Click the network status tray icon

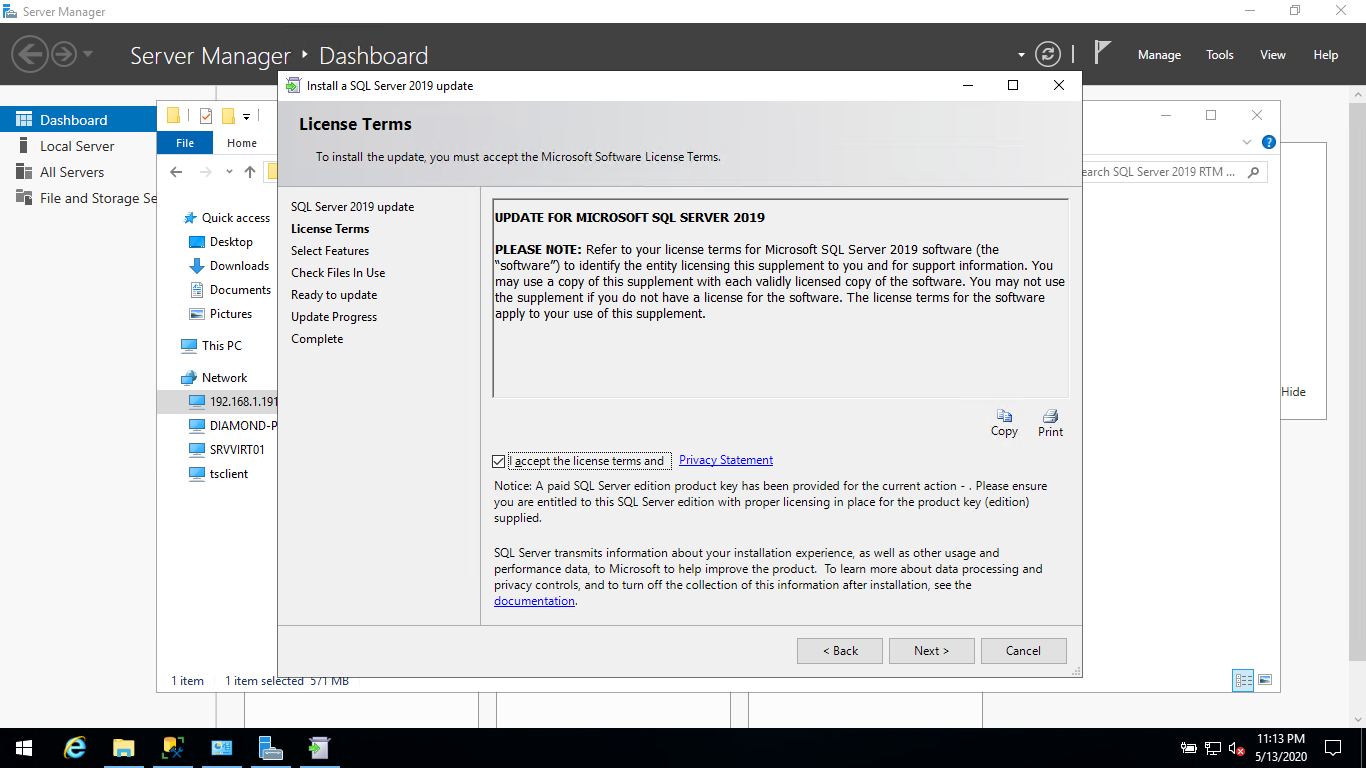[x=1212, y=748]
